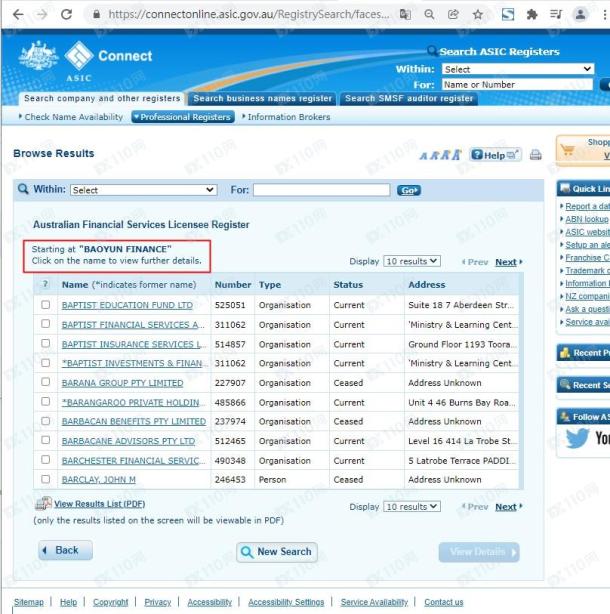This screenshot has height=614, width=610.
Task: Open the Within dropdown in Browse Results search bar
Action: [143, 190]
